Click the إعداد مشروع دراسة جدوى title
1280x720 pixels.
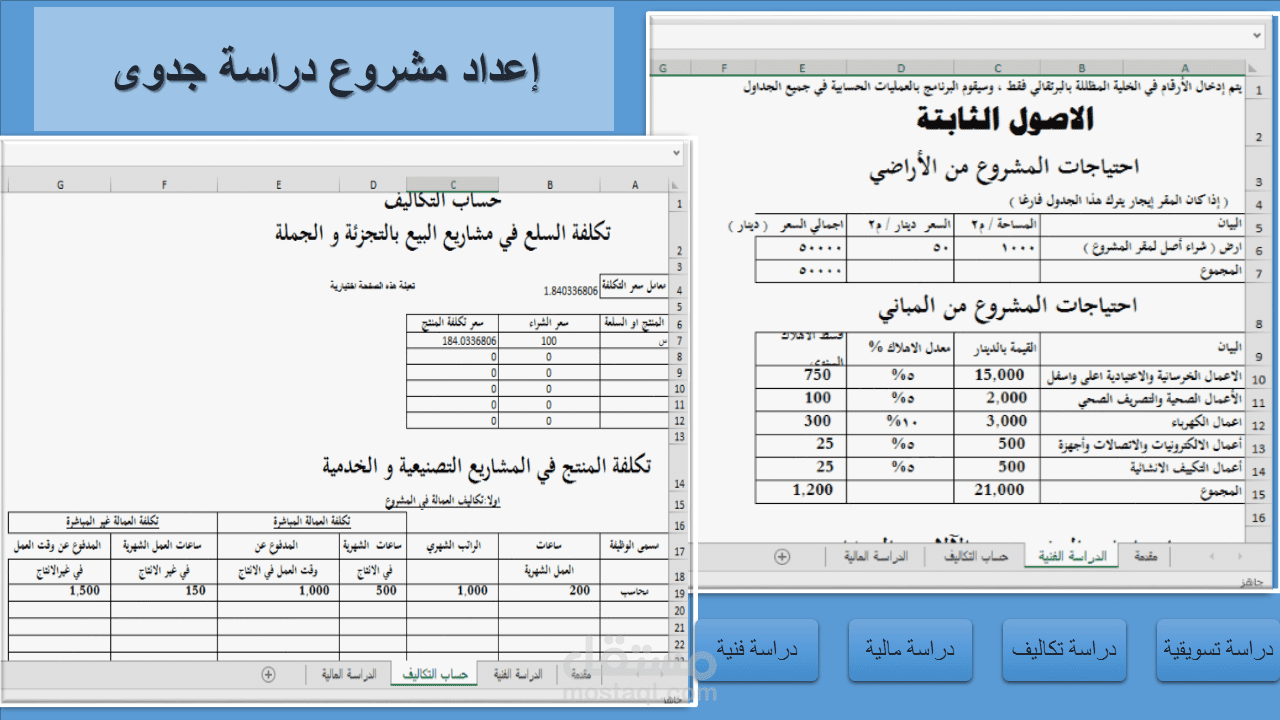tap(326, 70)
